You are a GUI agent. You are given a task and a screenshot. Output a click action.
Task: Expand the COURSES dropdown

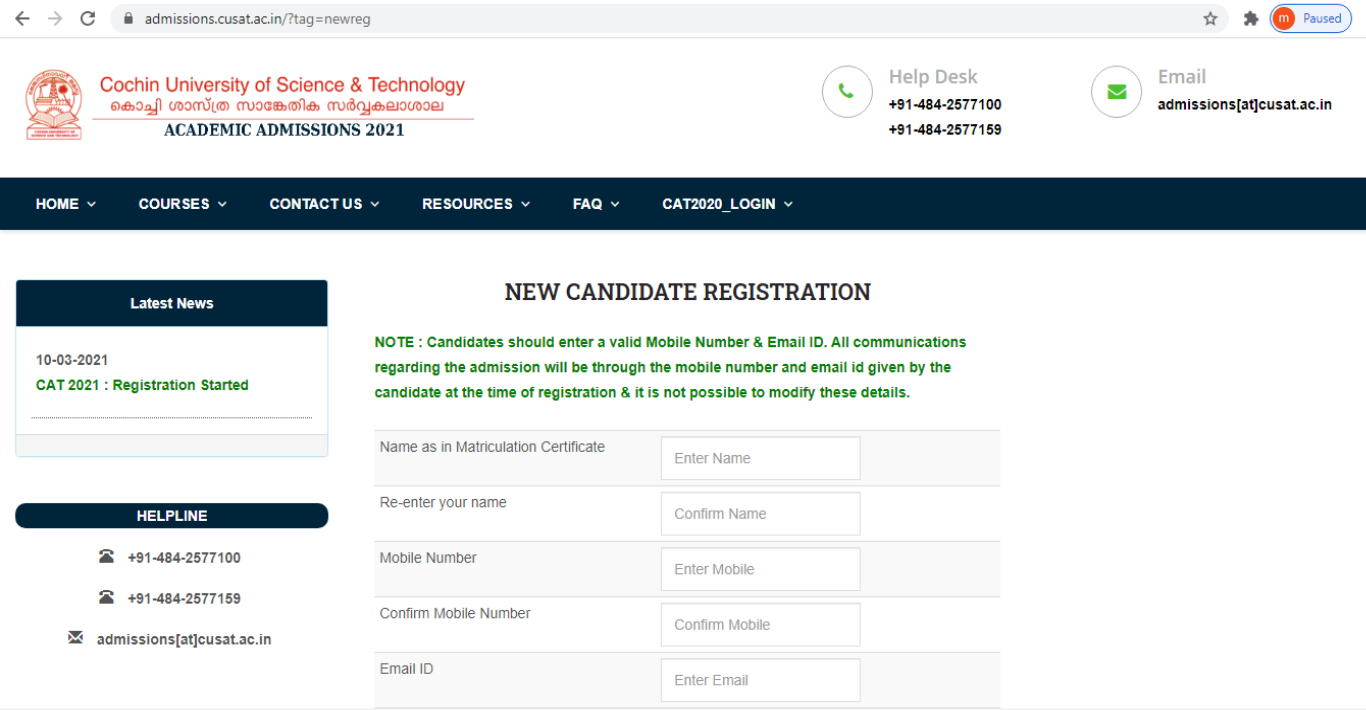coord(182,203)
